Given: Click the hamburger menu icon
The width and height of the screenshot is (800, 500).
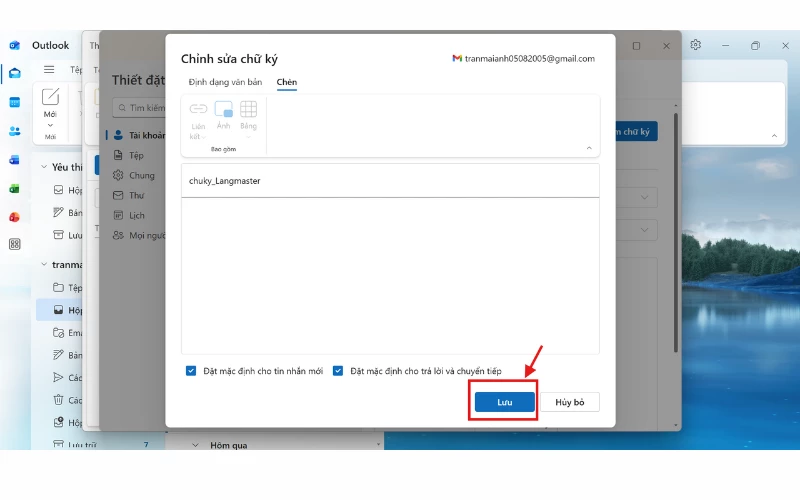Looking at the screenshot, I should [x=49, y=70].
